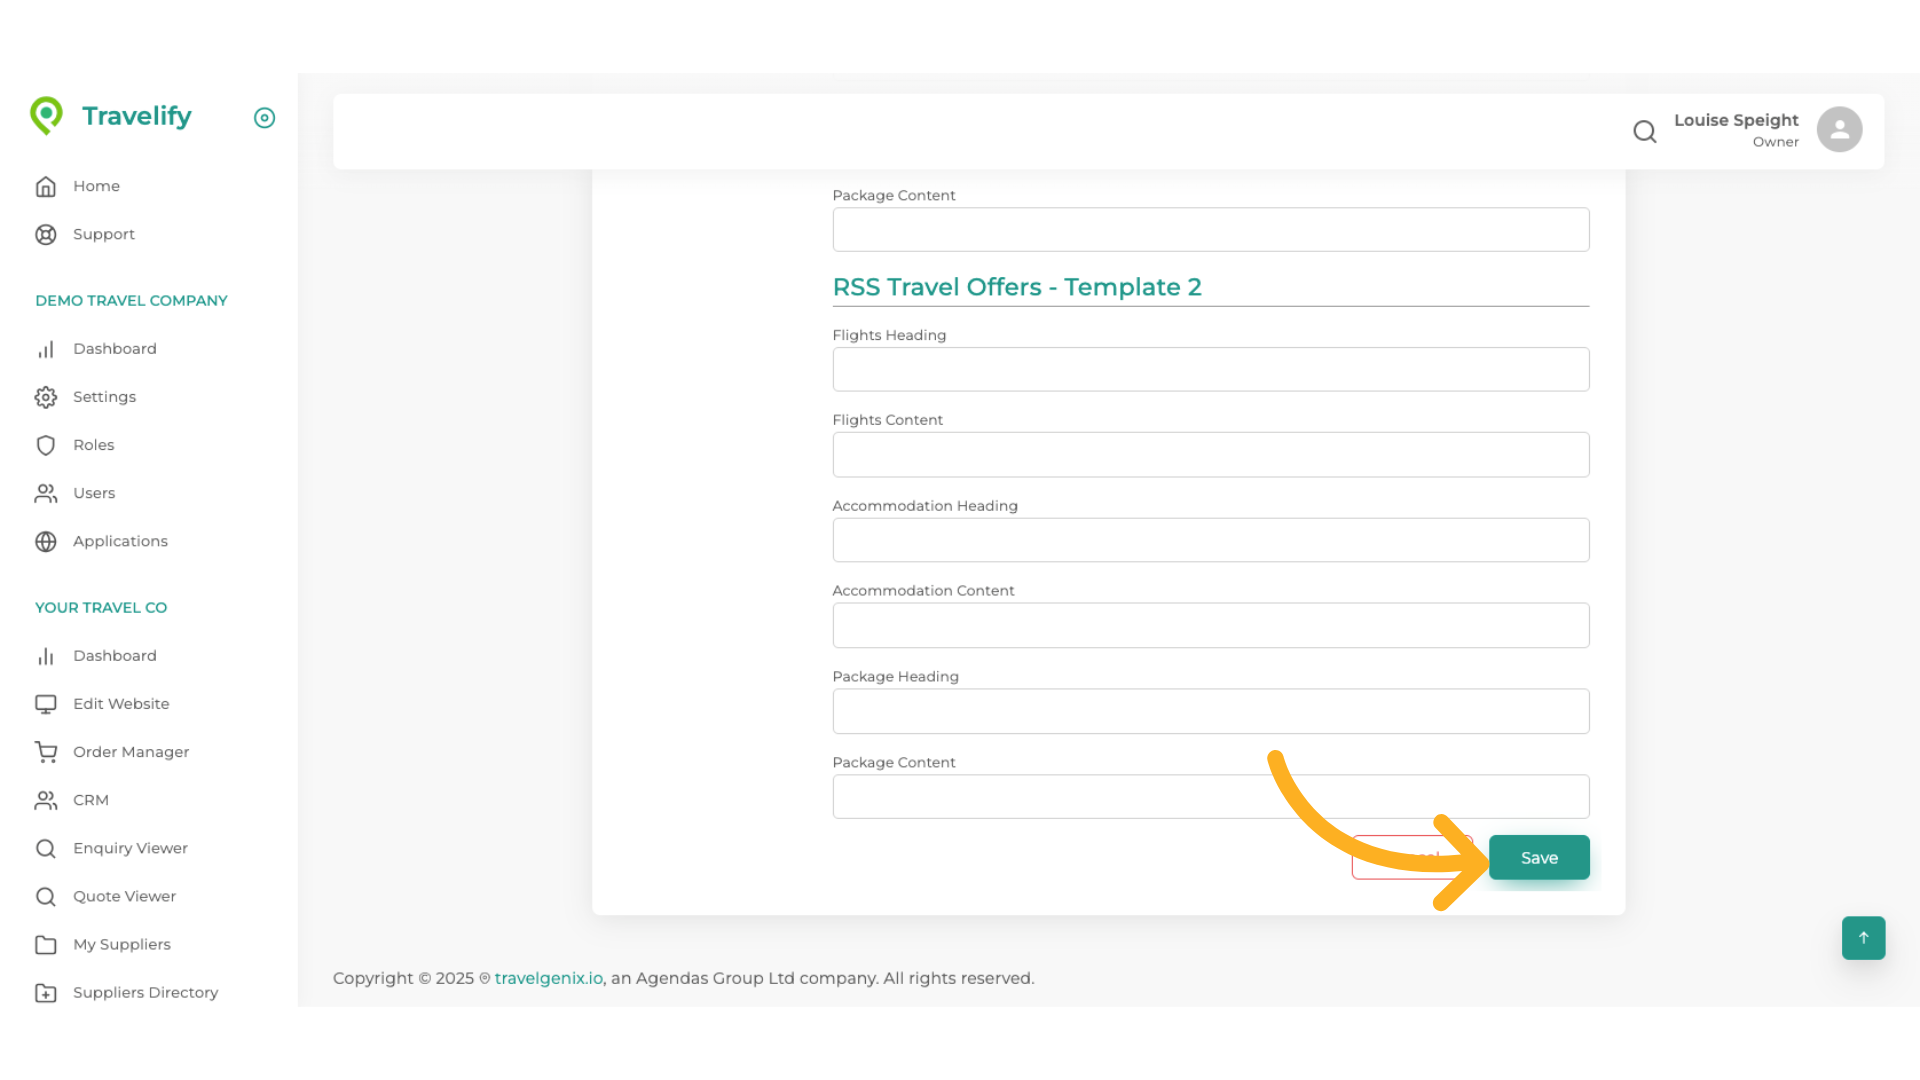Click the Enquiry Viewer magnifier icon

[x=46, y=848]
